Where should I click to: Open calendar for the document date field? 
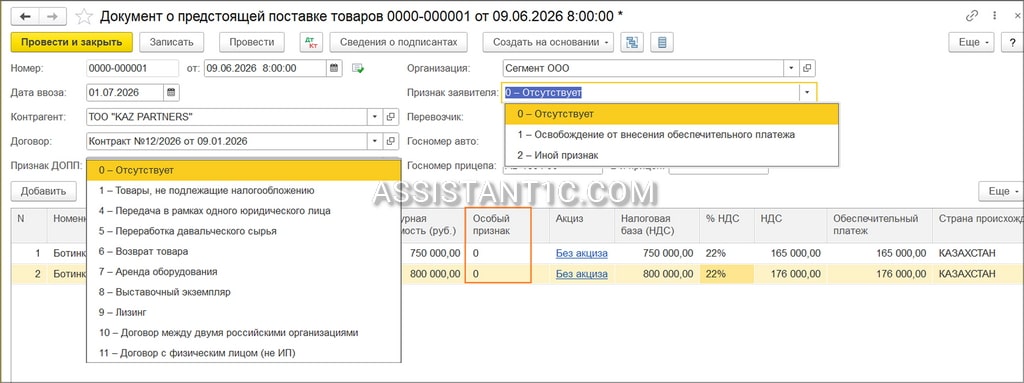coord(334,68)
